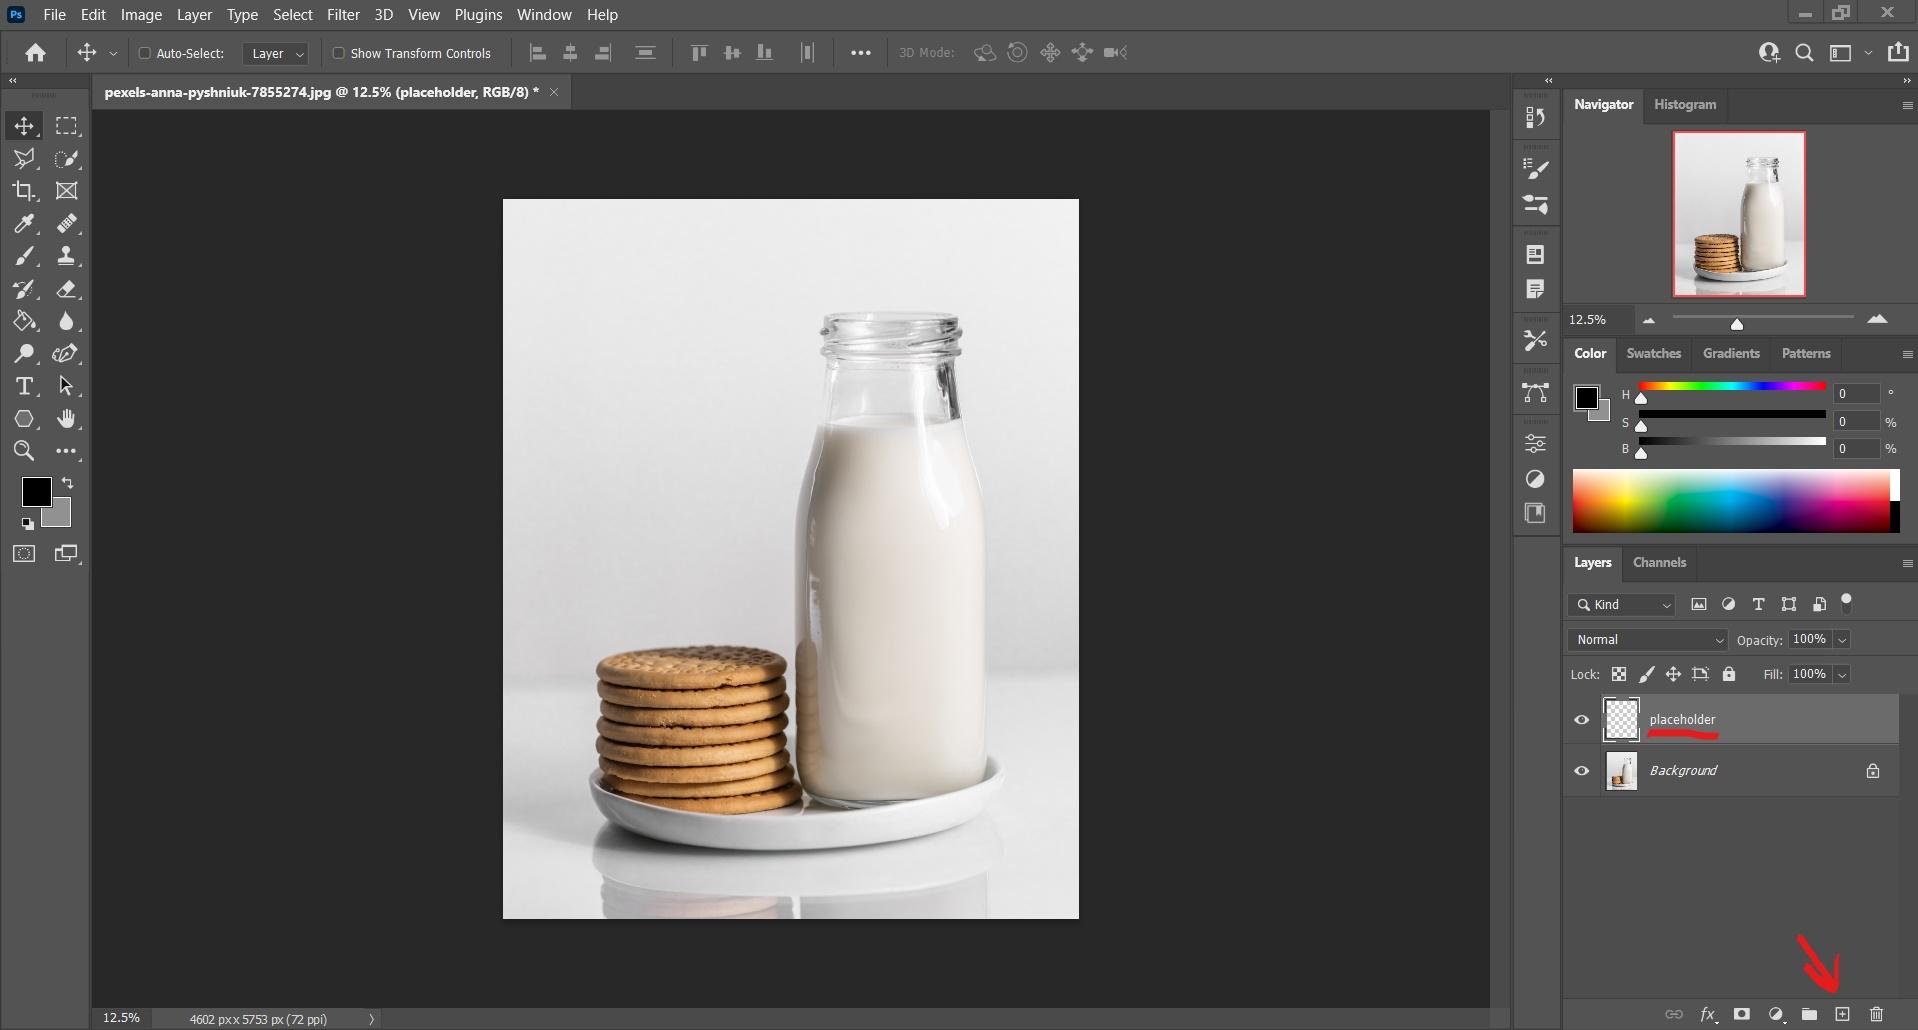1918x1030 pixels.
Task: Open the Select menu
Action: pyautogui.click(x=293, y=15)
